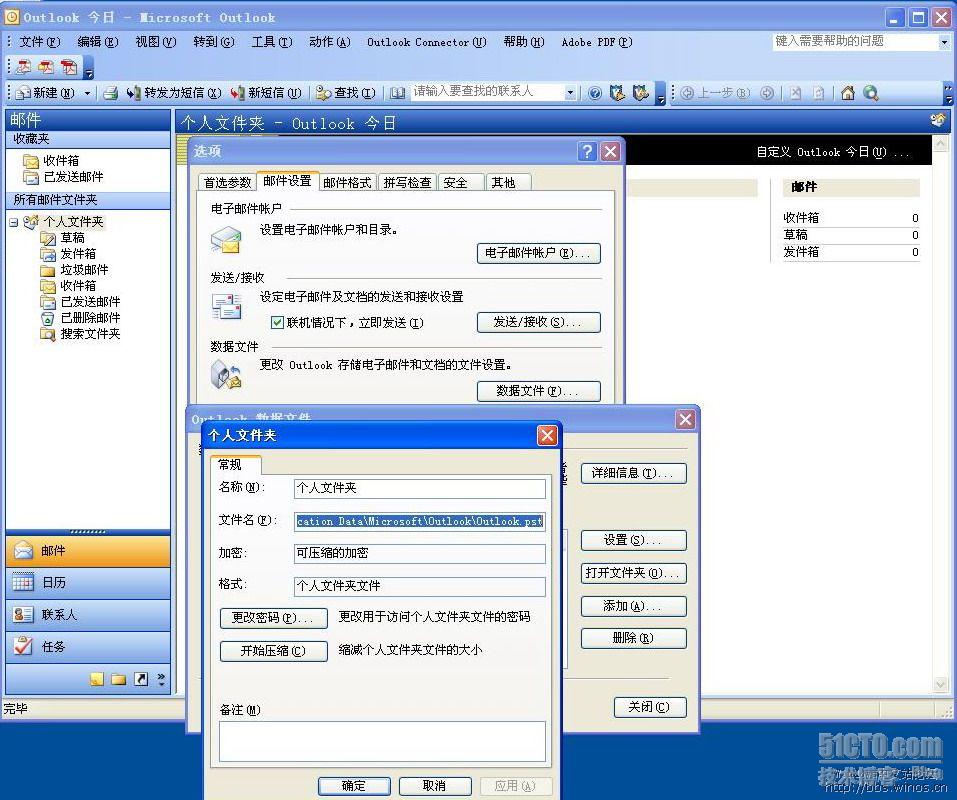Open the 工具 menu

pyautogui.click(x=272, y=42)
